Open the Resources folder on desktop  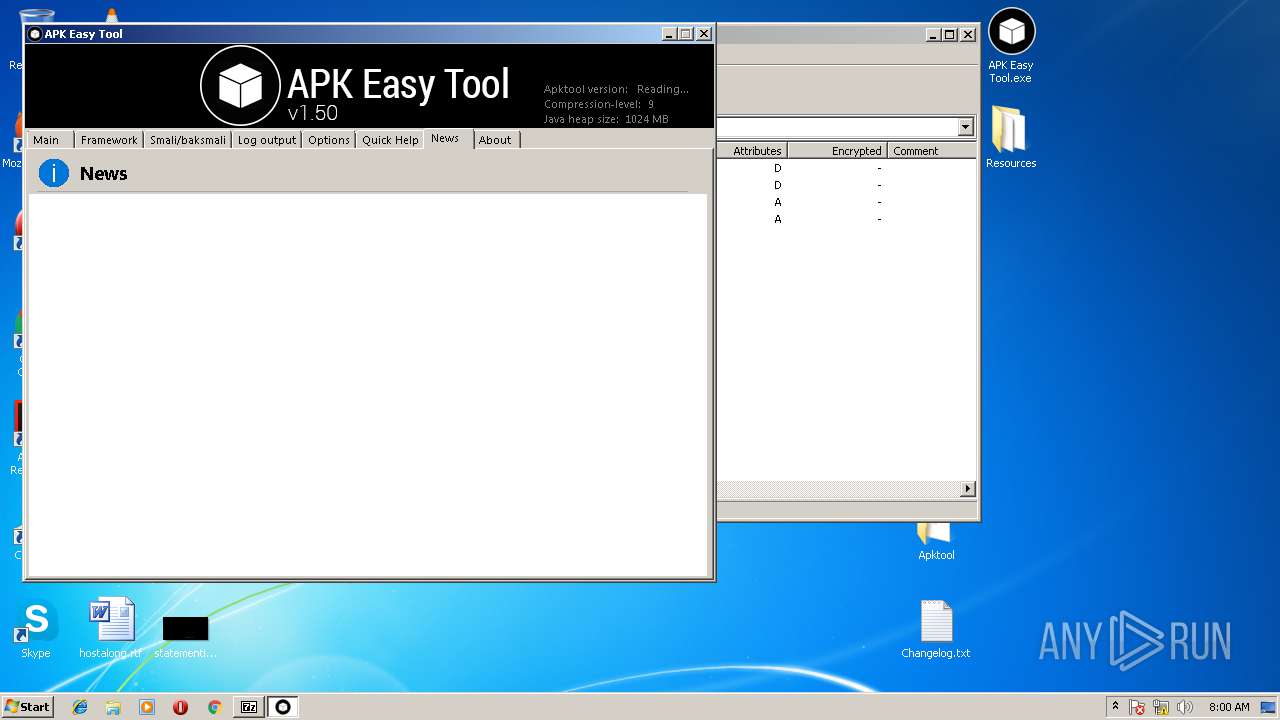click(x=1010, y=136)
